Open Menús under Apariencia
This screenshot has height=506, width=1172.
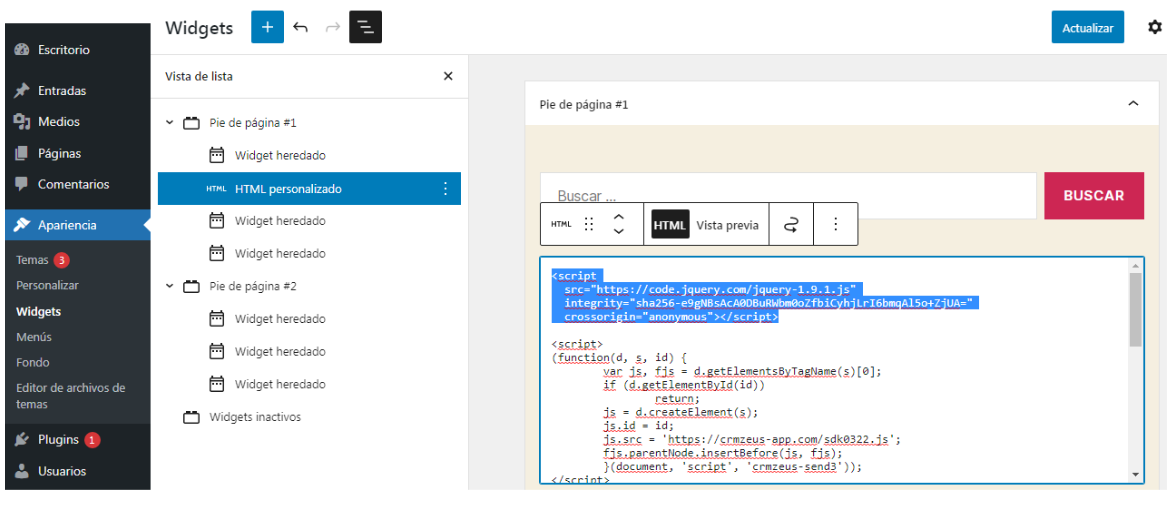pos(34,337)
